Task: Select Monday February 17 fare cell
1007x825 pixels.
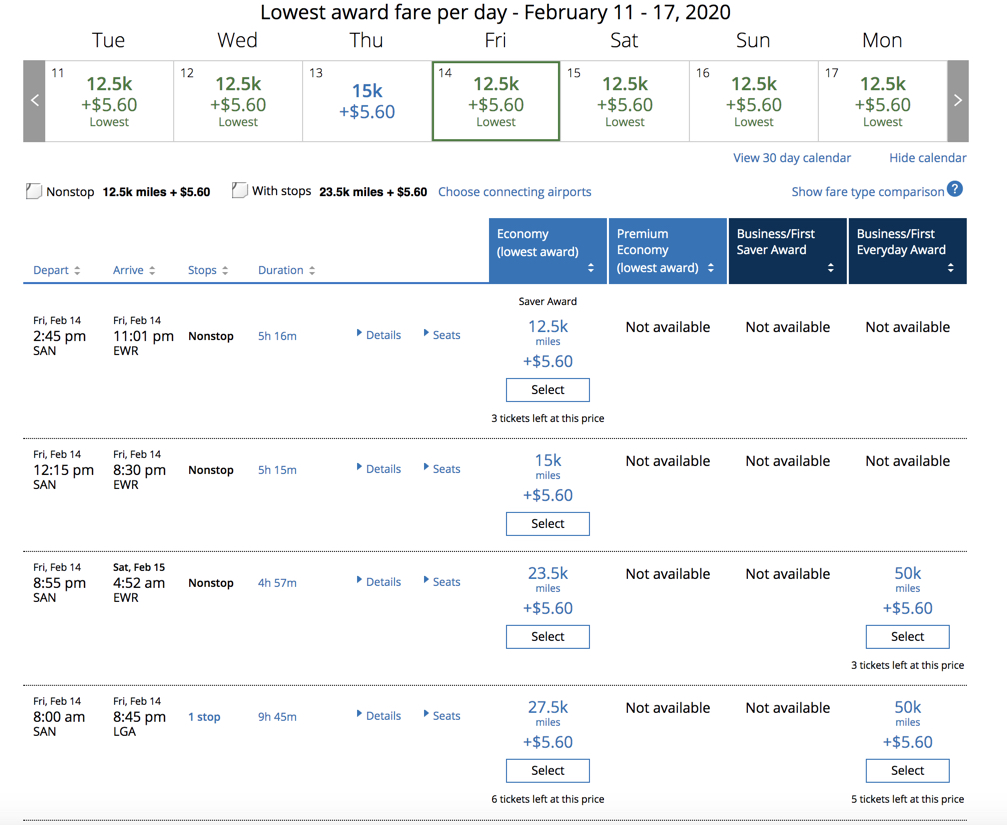Action: pos(881,100)
